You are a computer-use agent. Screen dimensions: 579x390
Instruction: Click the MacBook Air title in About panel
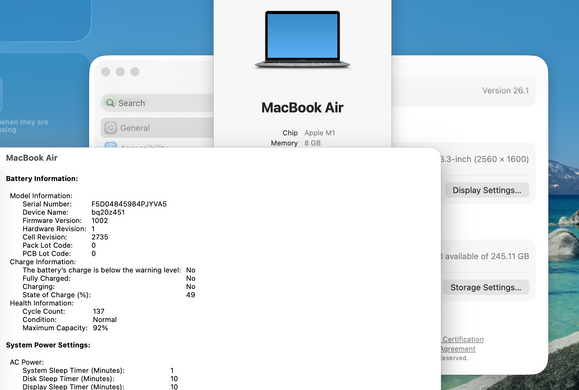(302, 107)
